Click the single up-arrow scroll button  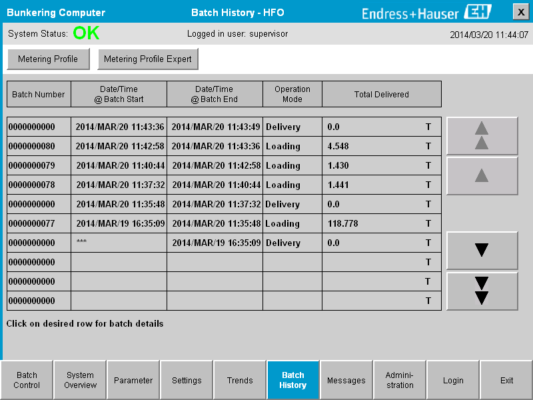pyautogui.click(x=482, y=176)
